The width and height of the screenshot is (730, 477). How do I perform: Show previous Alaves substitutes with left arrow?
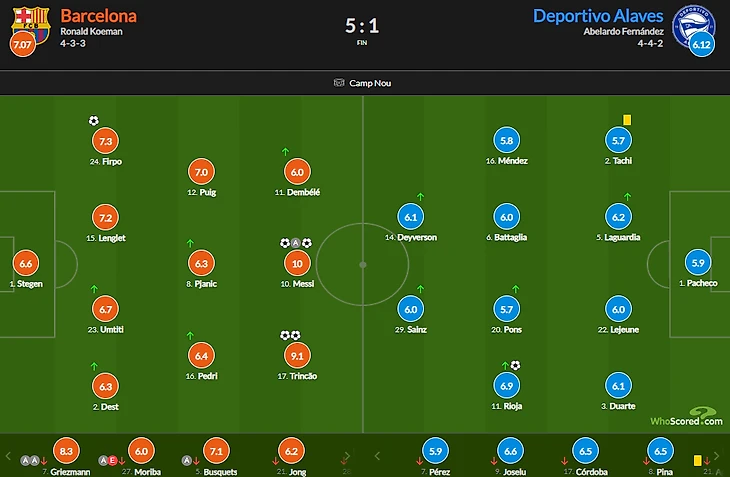pyautogui.click(x=378, y=456)
